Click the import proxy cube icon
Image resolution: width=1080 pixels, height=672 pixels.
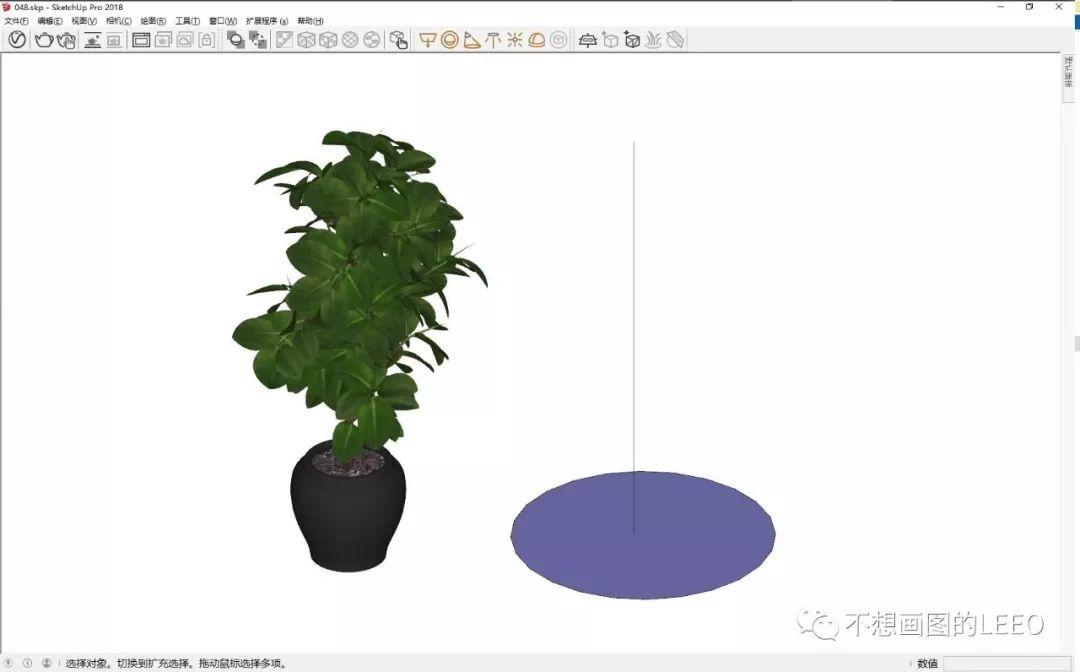click(632, 40)
